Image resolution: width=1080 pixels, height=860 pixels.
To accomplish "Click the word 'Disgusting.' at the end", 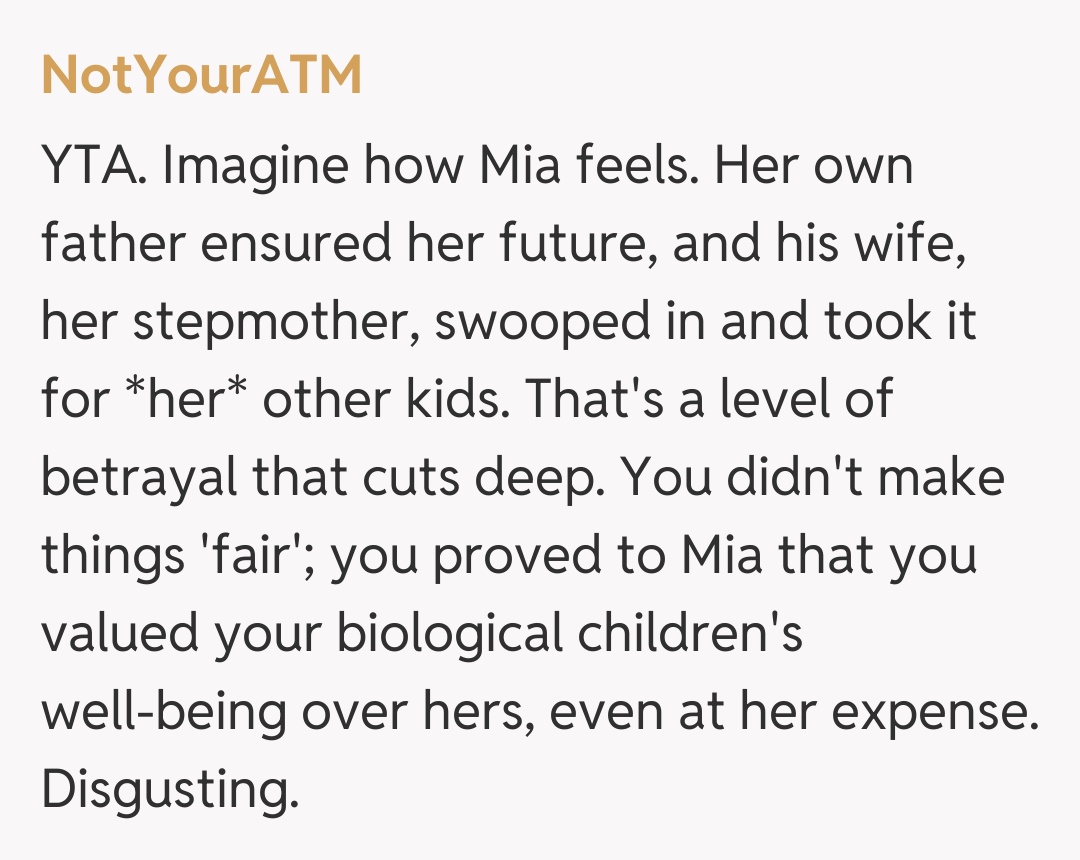I will tap(170, 791).
